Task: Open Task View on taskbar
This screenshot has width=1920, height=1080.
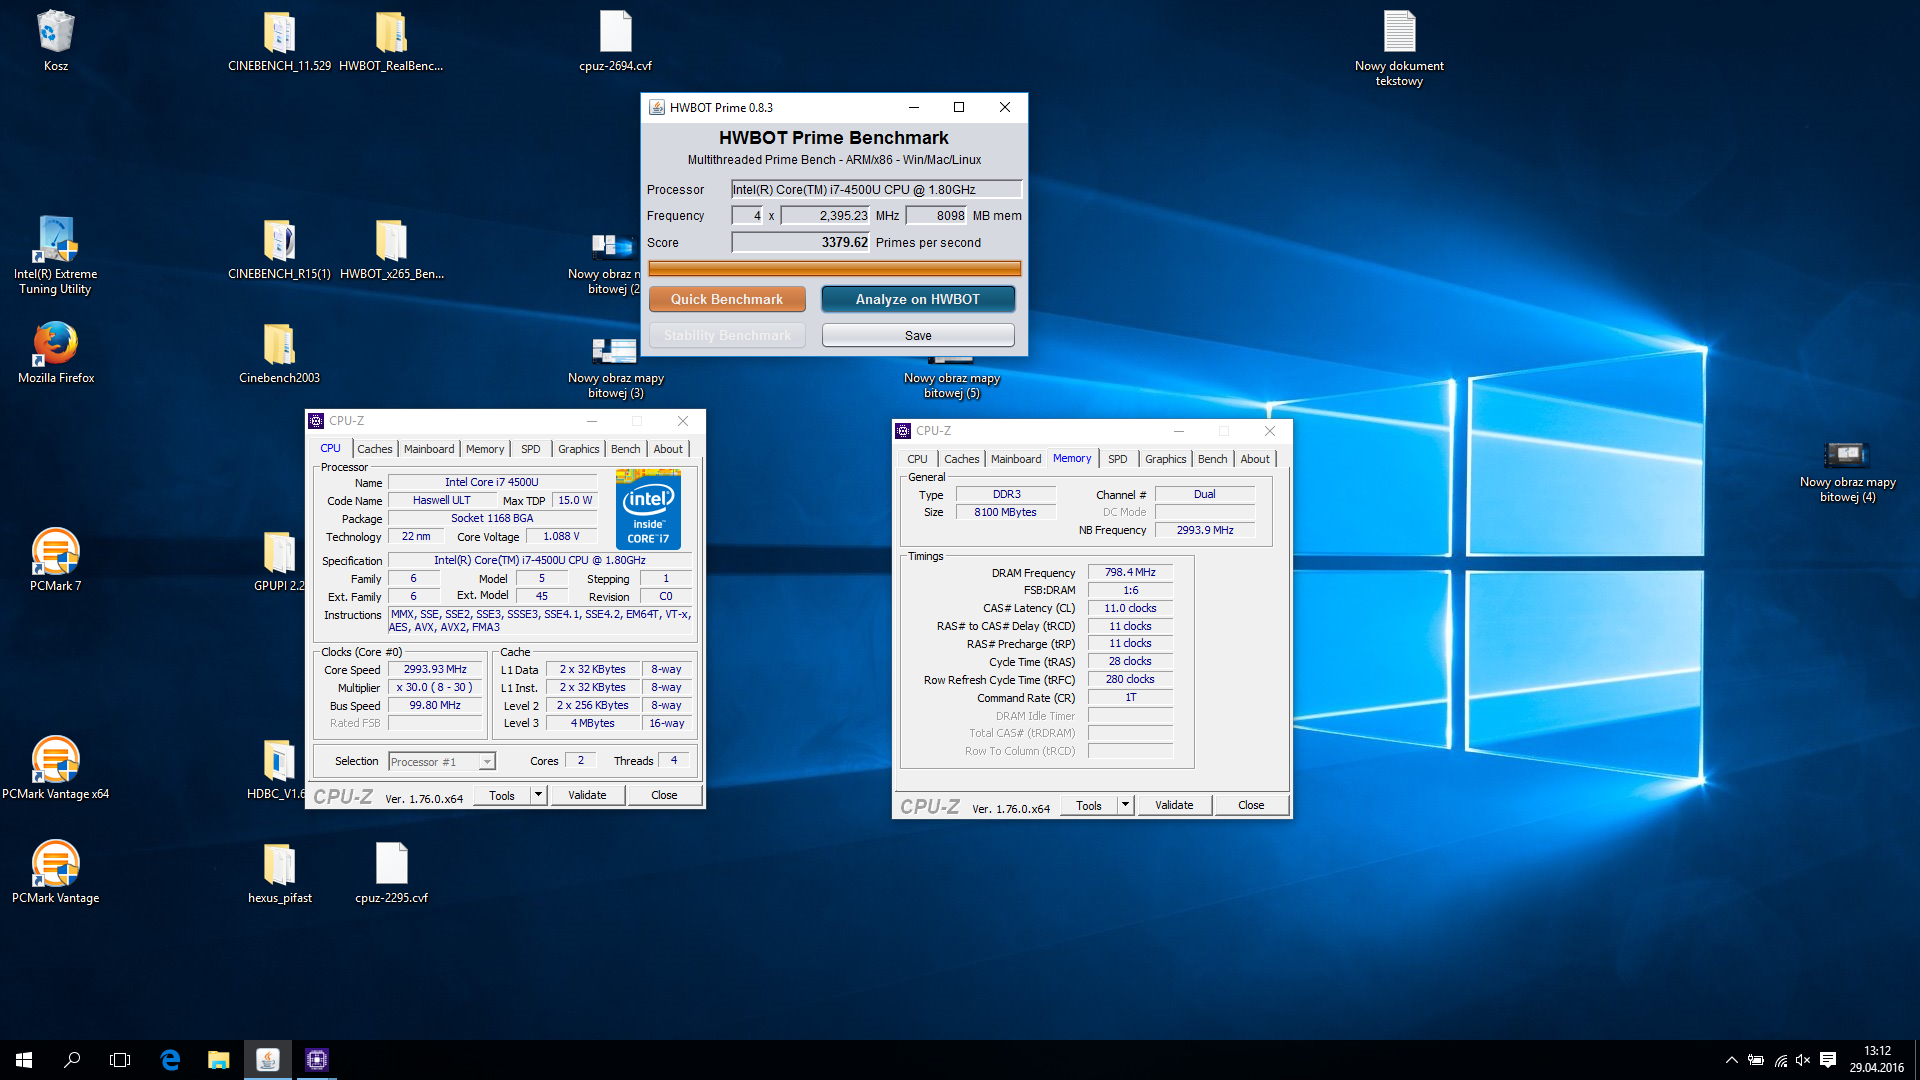Action: pos(120,1060)
